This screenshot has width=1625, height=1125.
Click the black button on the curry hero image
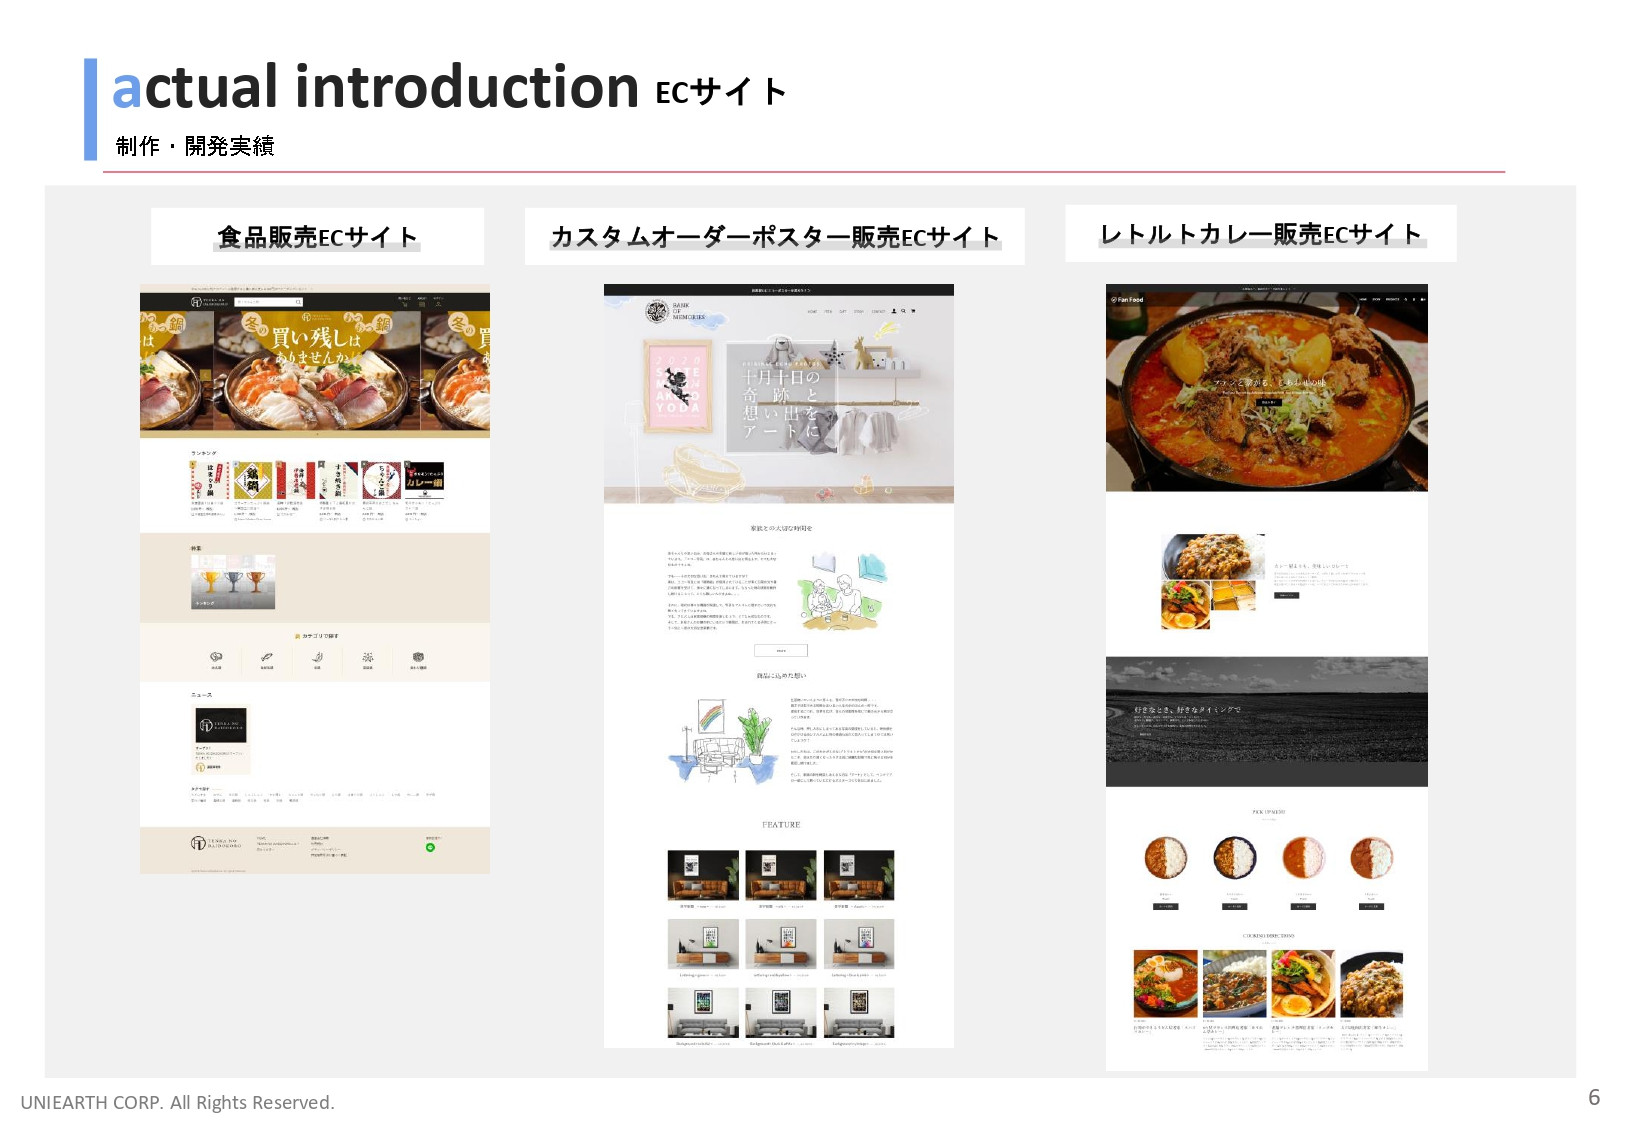(x=1268, y=402)
